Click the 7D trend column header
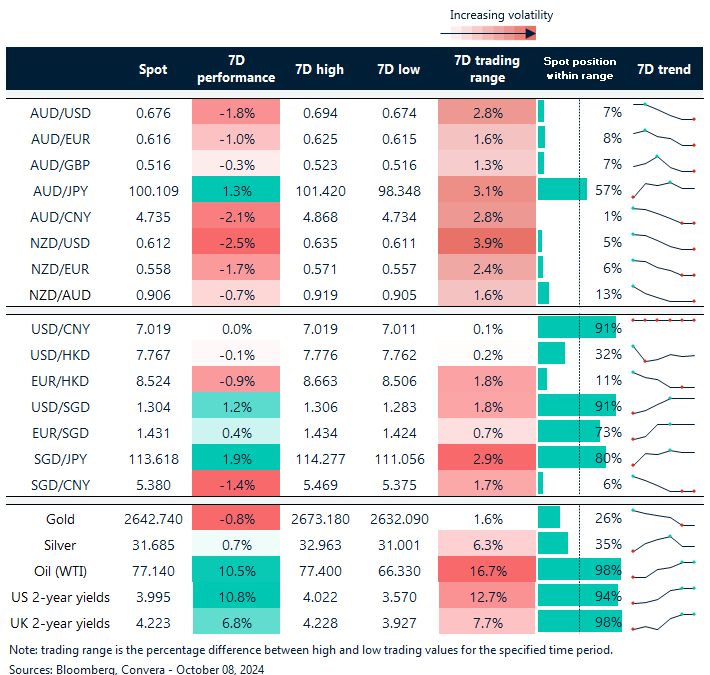The height and width of the screenshot is (675, 710). (664, 69)
